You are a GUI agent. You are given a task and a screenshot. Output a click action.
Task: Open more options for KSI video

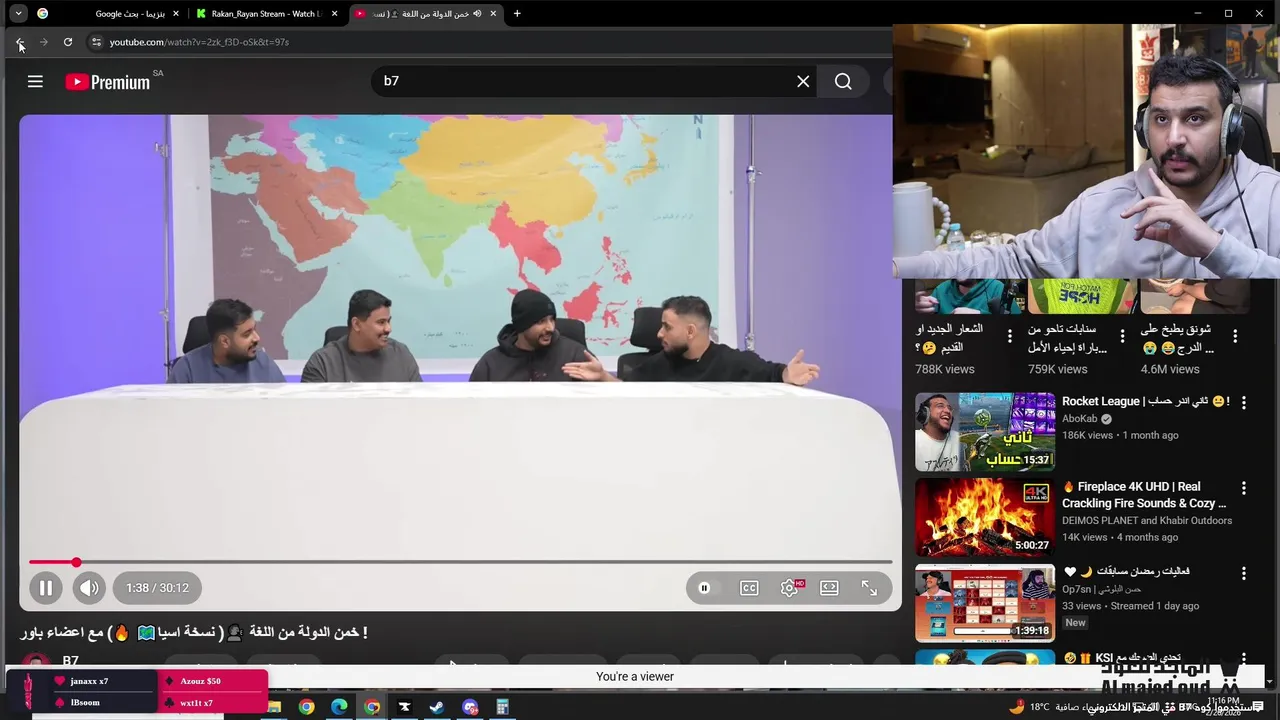[1244, 659]
